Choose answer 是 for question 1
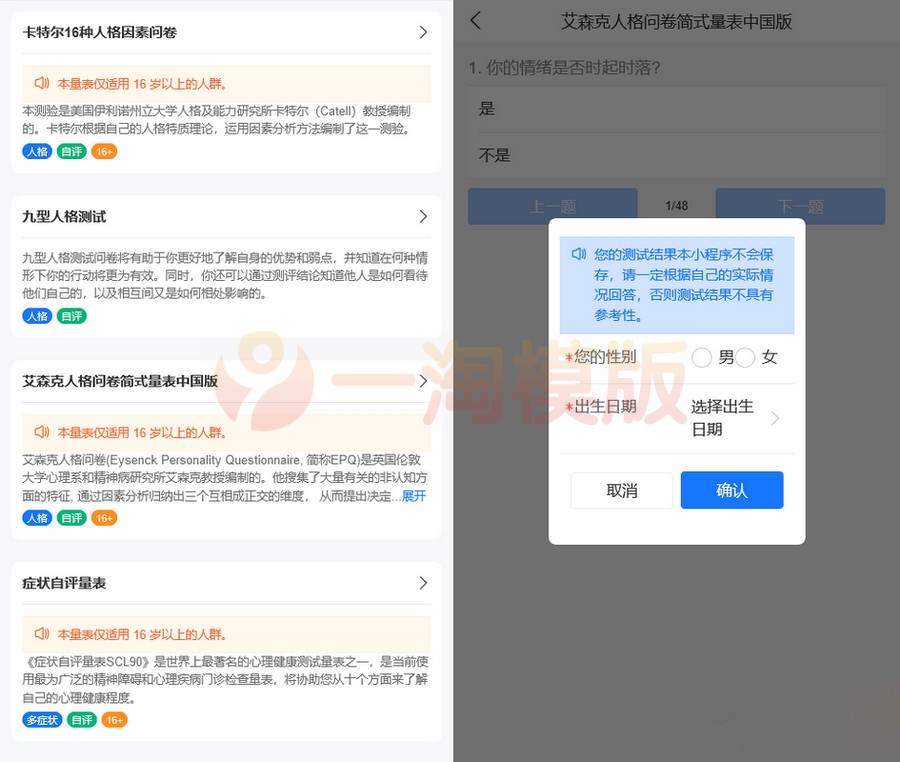900x762 pixels. 676,109
